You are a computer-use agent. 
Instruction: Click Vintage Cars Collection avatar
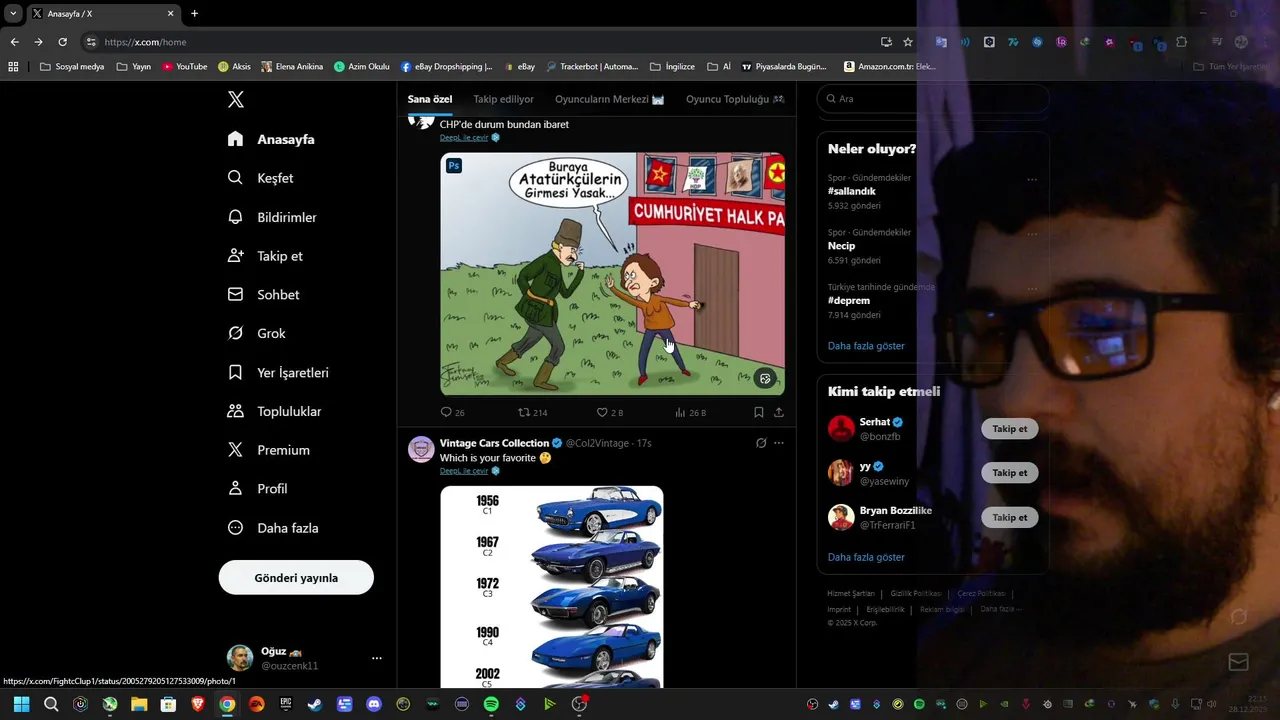tap(421, 449)
